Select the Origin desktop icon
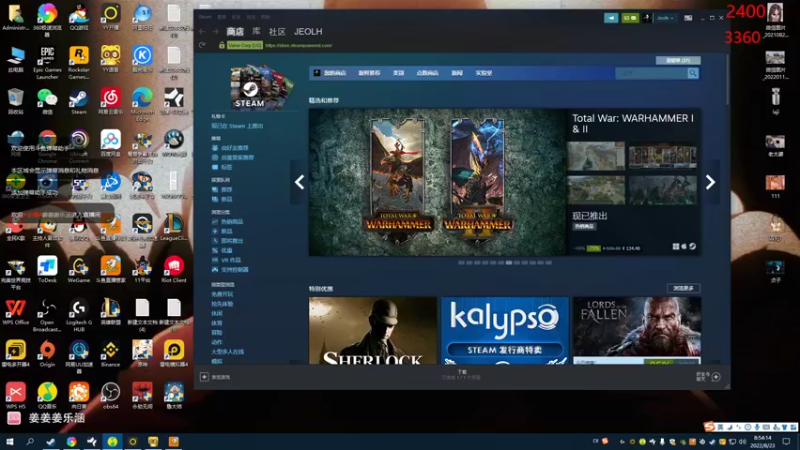 click(x=47, y=354)
